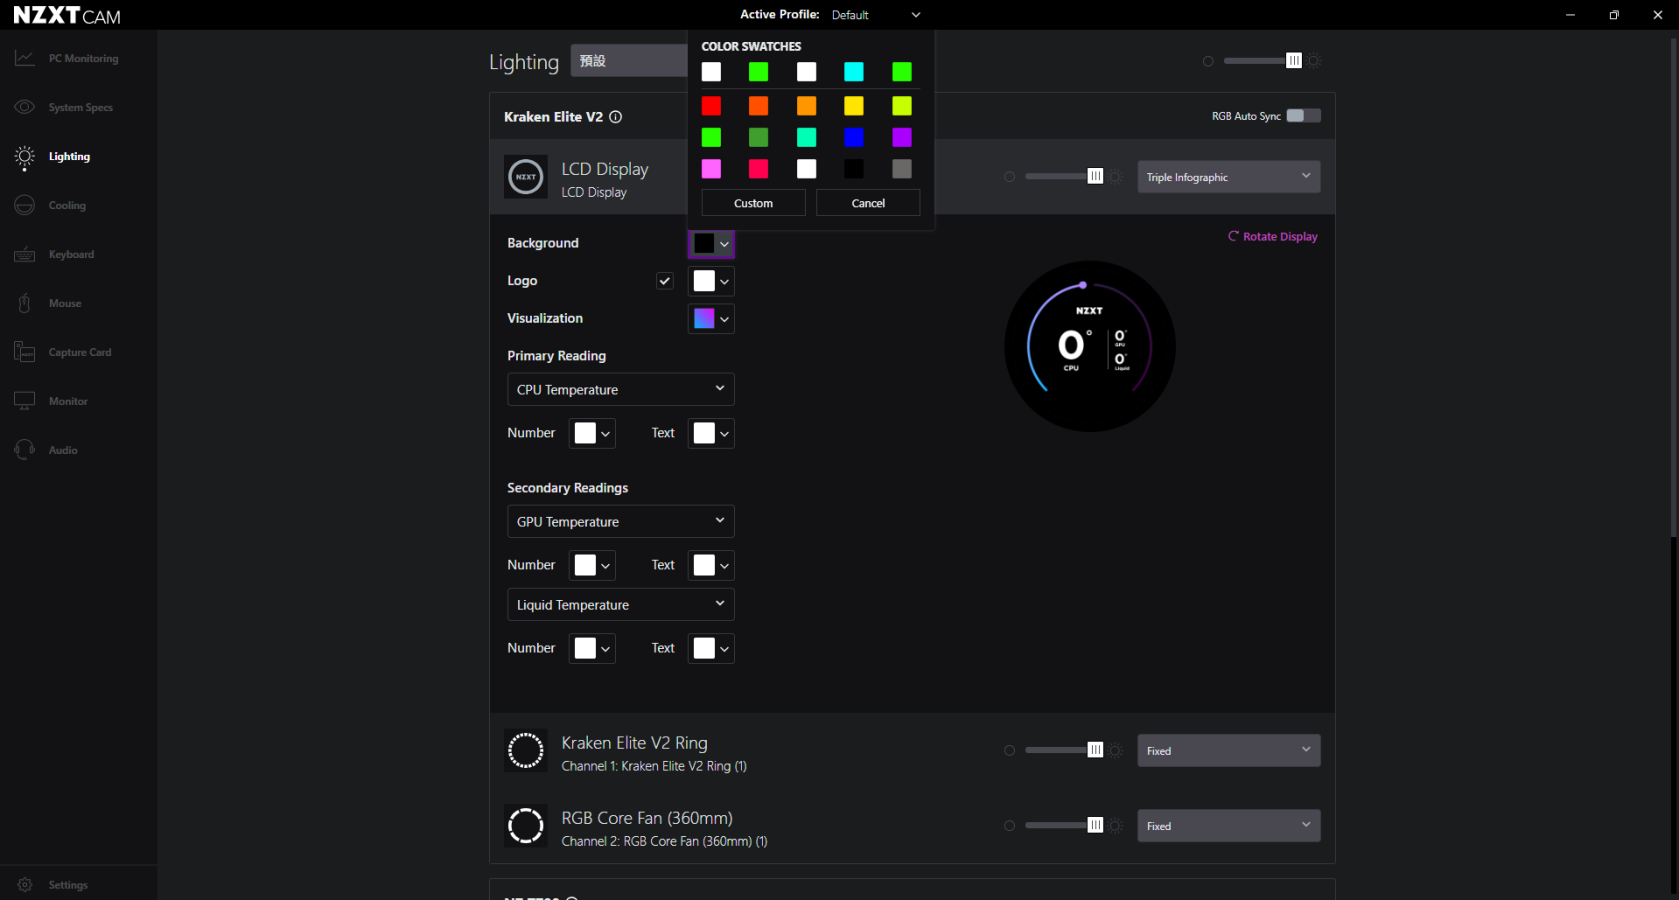This screenshot has height=900, width=1679.
Task: Uncheck the Logo checkbox
Action: [x=665, y=281]
